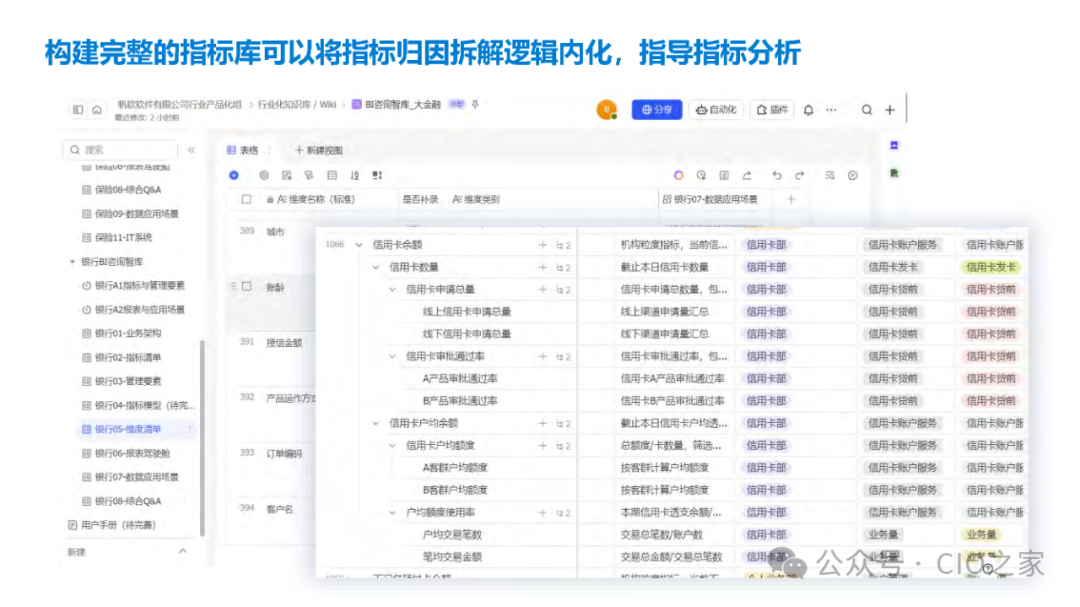This screenshot has width=1080, height=607.
Task: Click the sidebar vertical scrollbar
Action: [x=202, y=438]
